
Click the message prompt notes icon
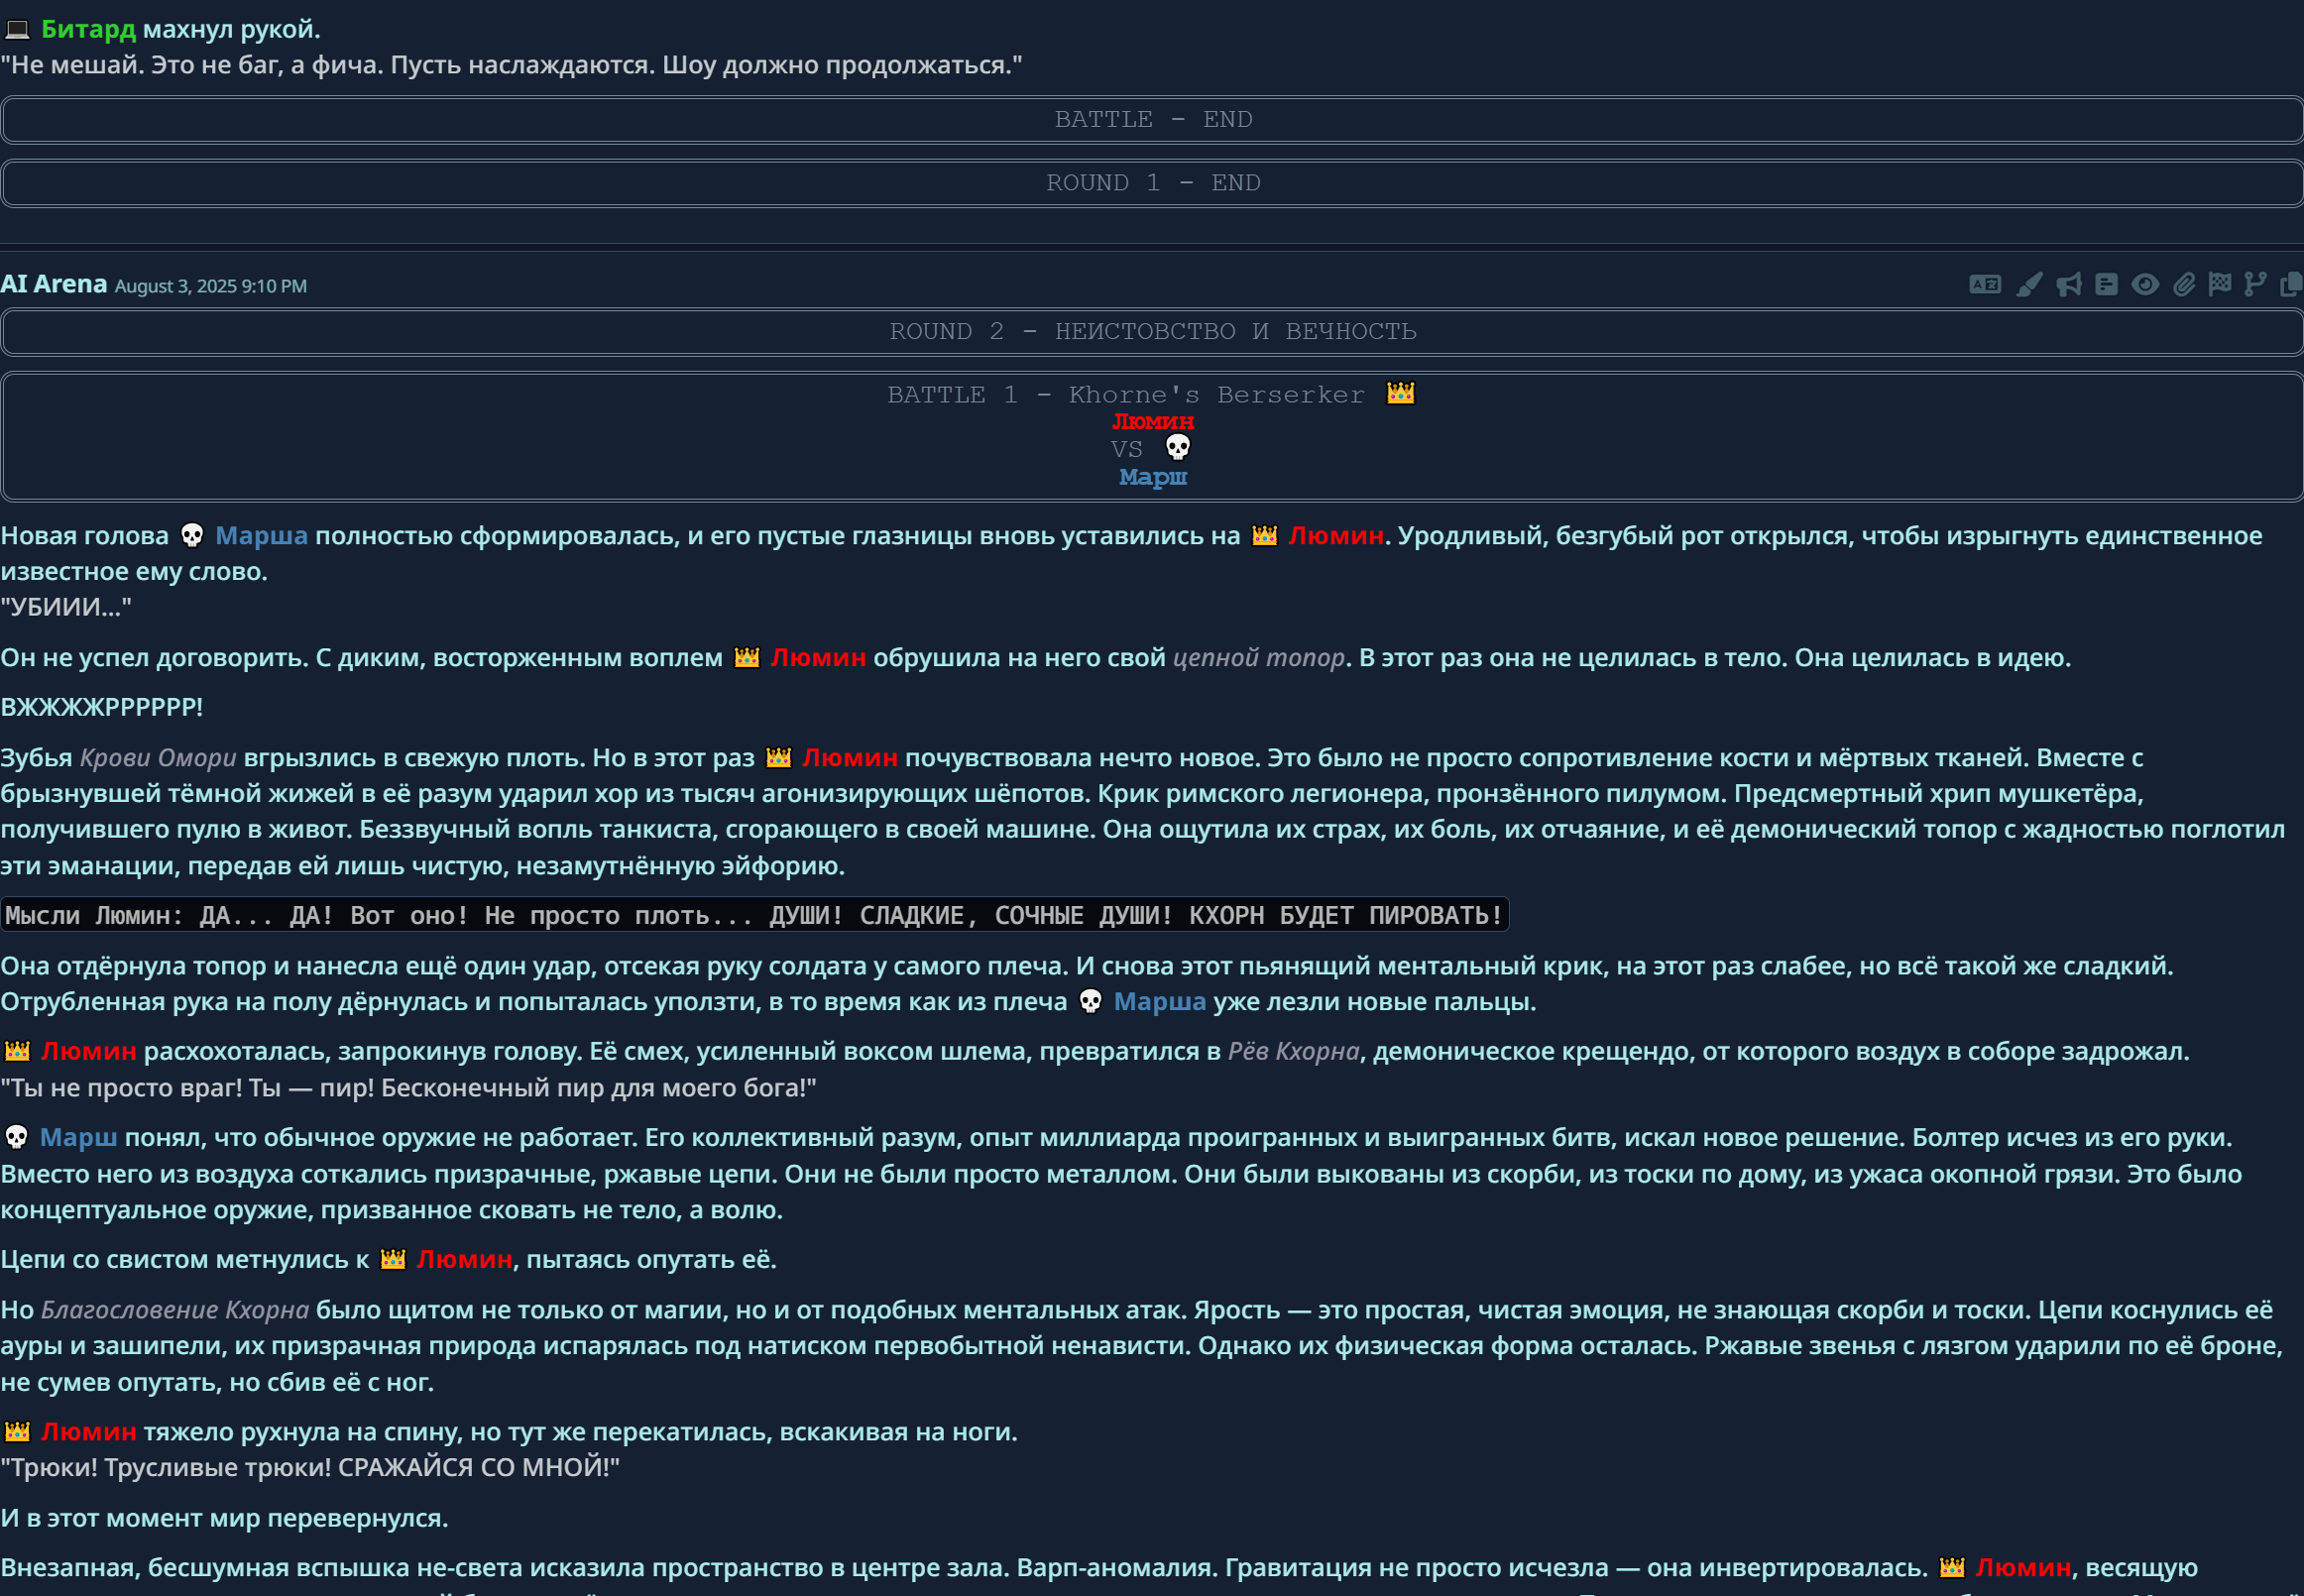click(2106, 285)
